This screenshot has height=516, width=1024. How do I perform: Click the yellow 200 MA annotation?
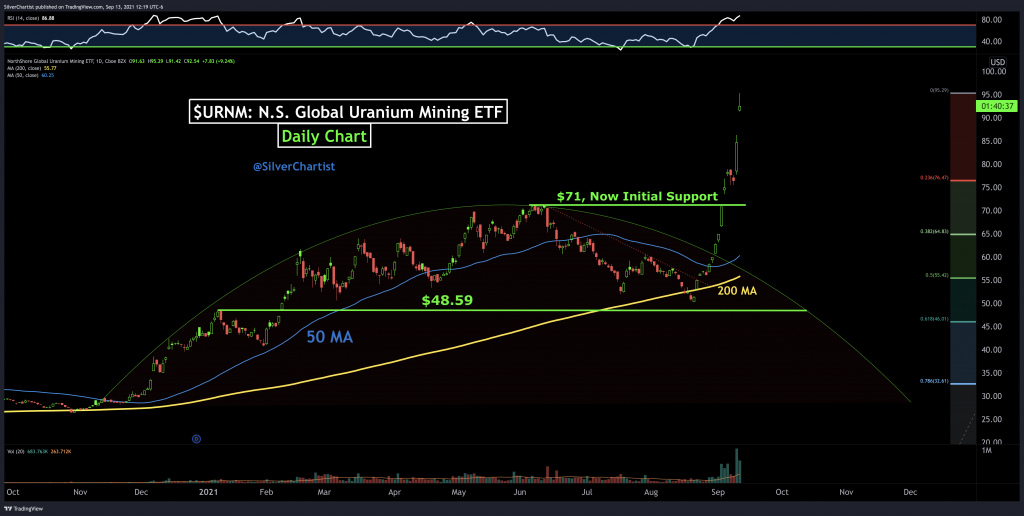coord(737,291)
